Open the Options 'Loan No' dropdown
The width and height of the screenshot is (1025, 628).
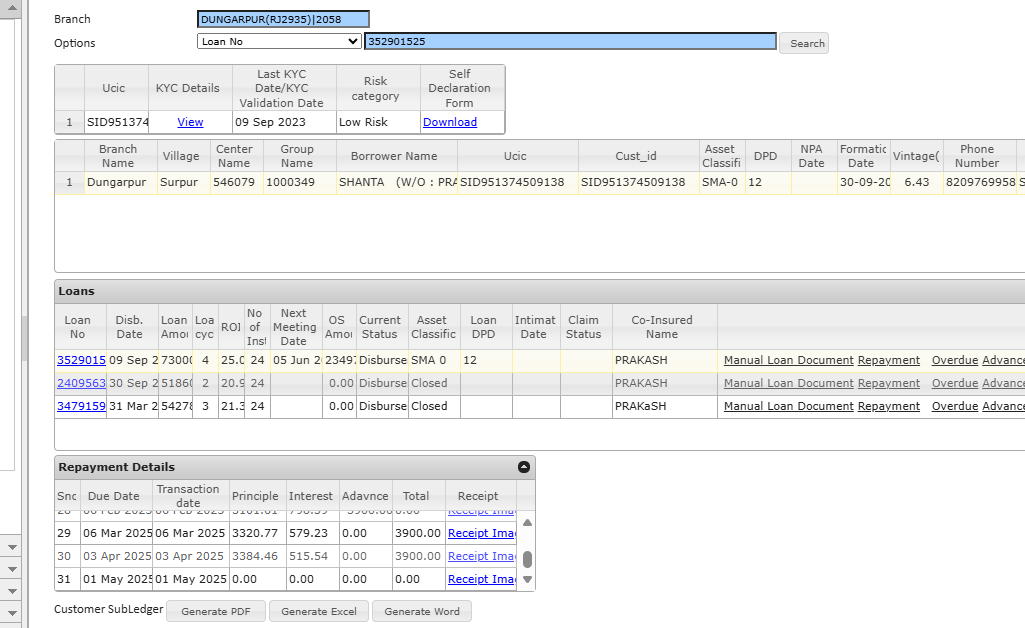[x=279, y=42]
